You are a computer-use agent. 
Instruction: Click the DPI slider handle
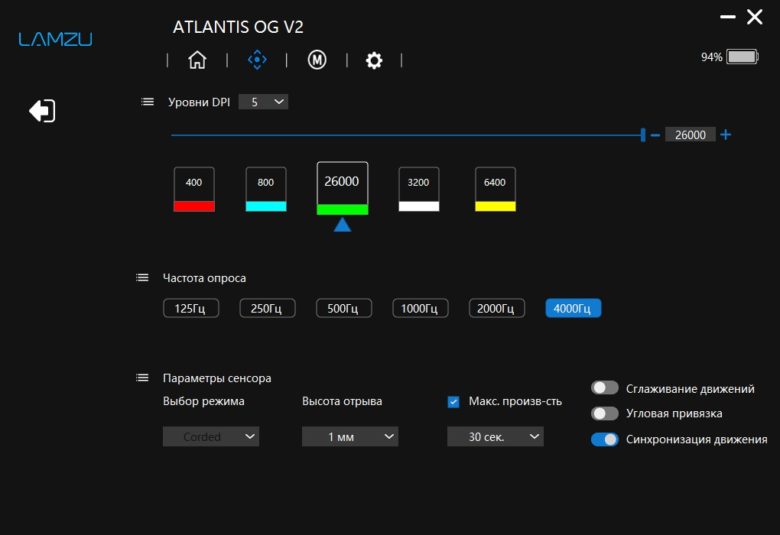pyautogui.click(x=643, y=135)
